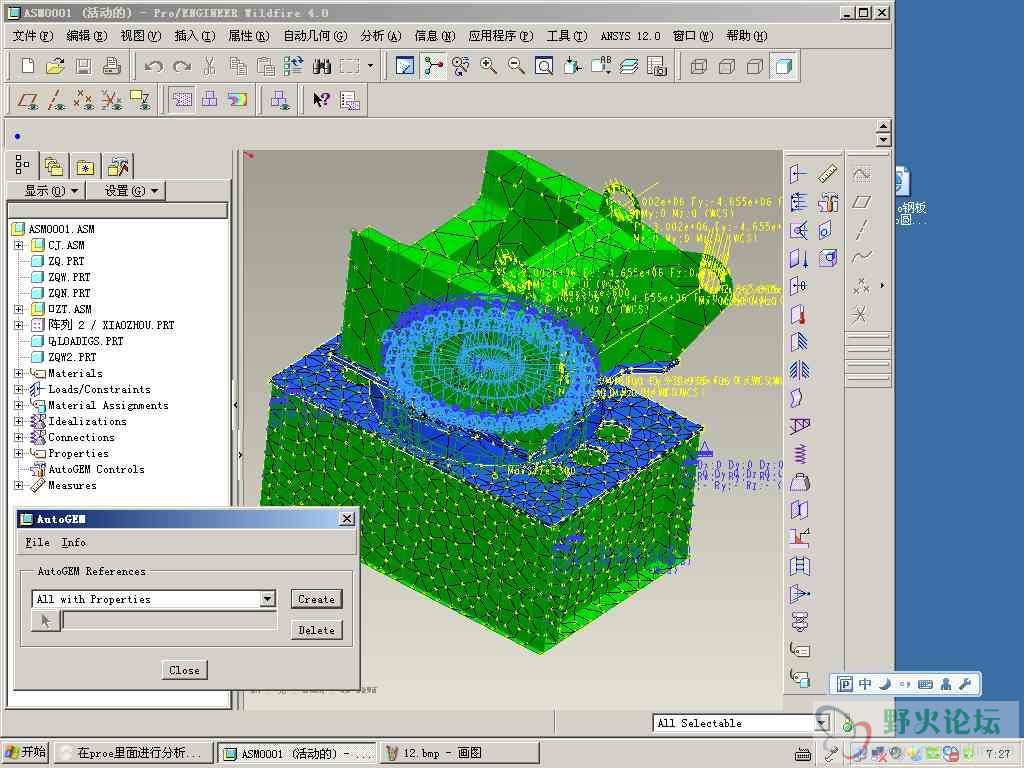Click the thermometer temperature load icon
The image size is (1024, 768).
click(x=799, y=315)
